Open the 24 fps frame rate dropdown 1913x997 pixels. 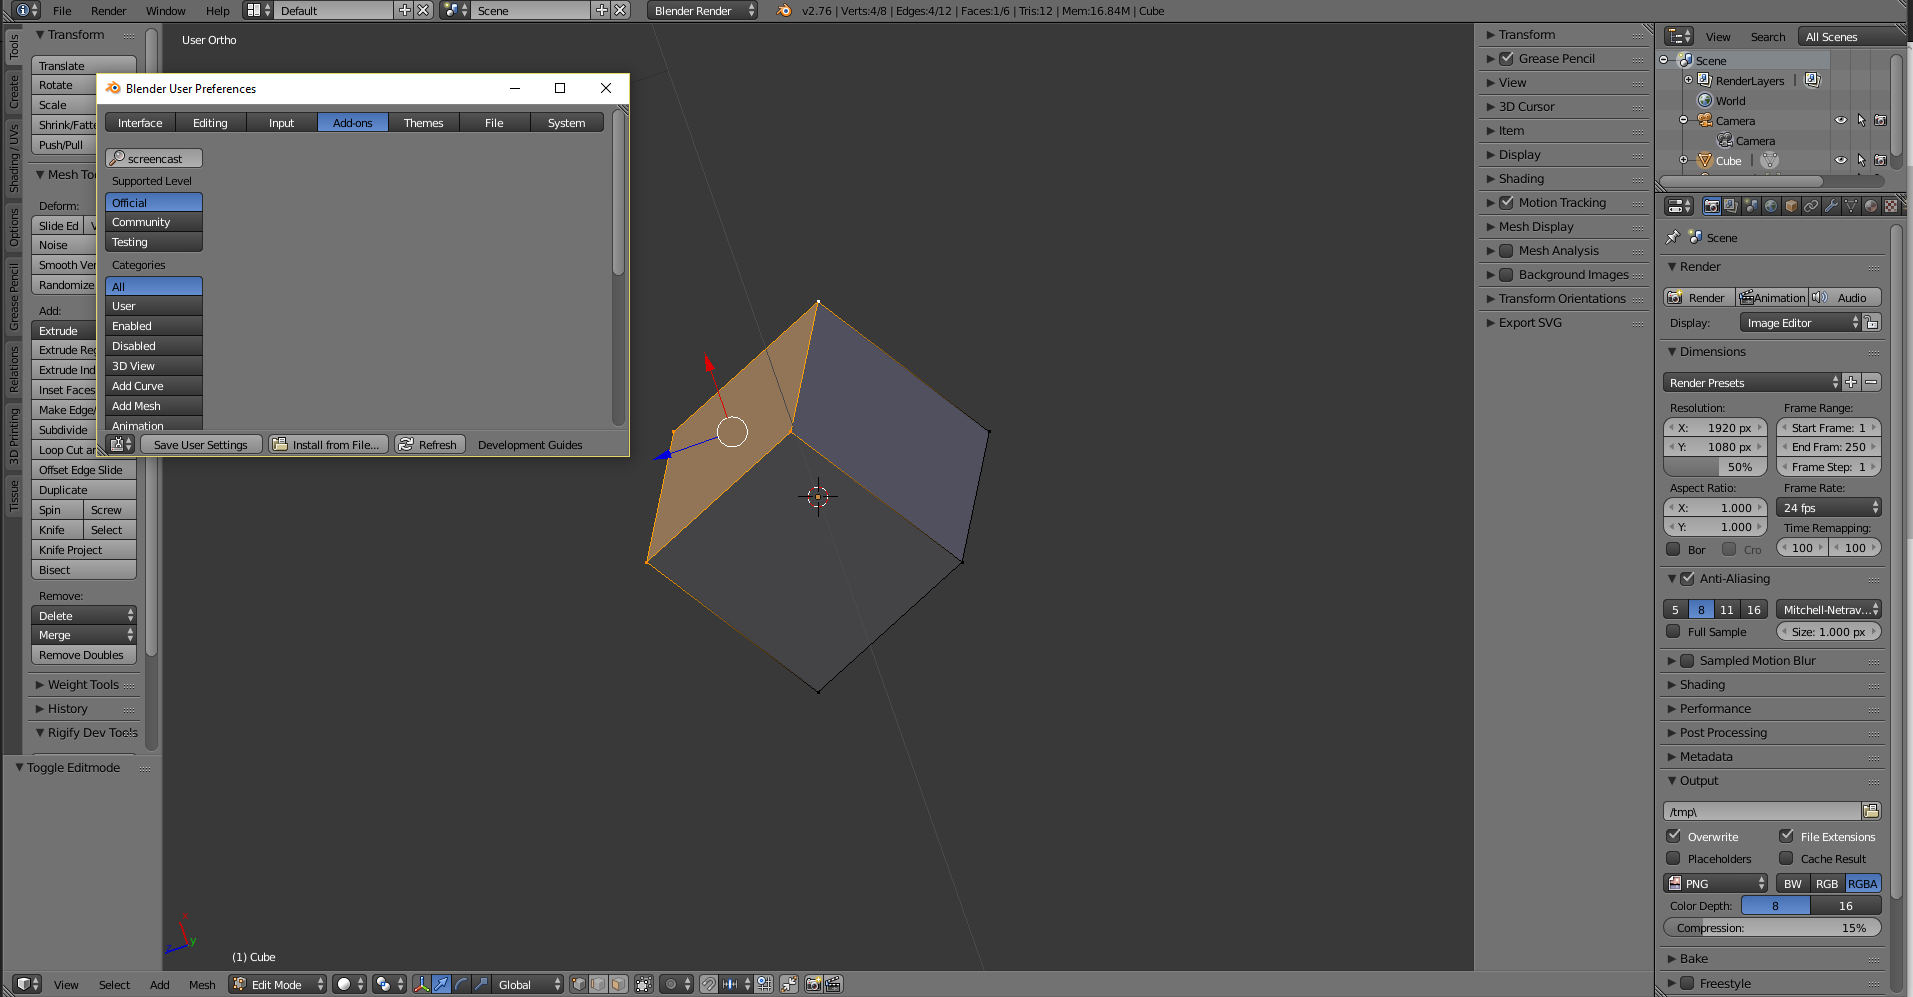coord(1829,507)
